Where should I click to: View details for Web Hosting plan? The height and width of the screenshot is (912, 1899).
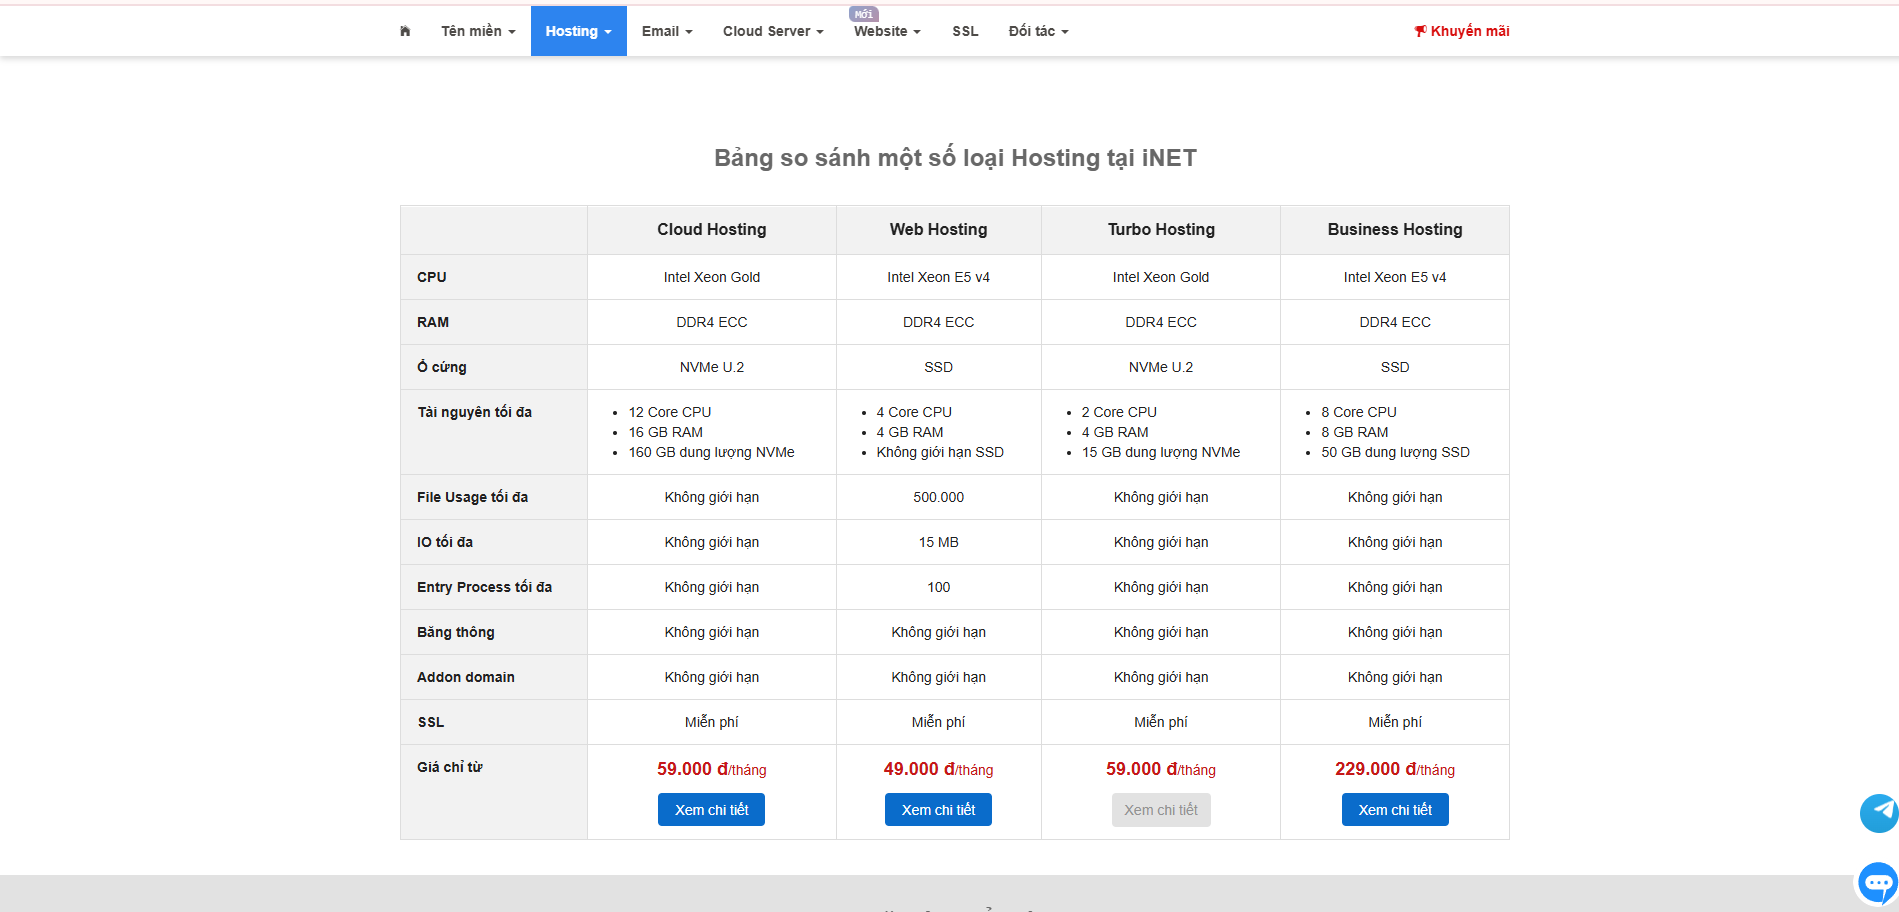click(938, 810)
